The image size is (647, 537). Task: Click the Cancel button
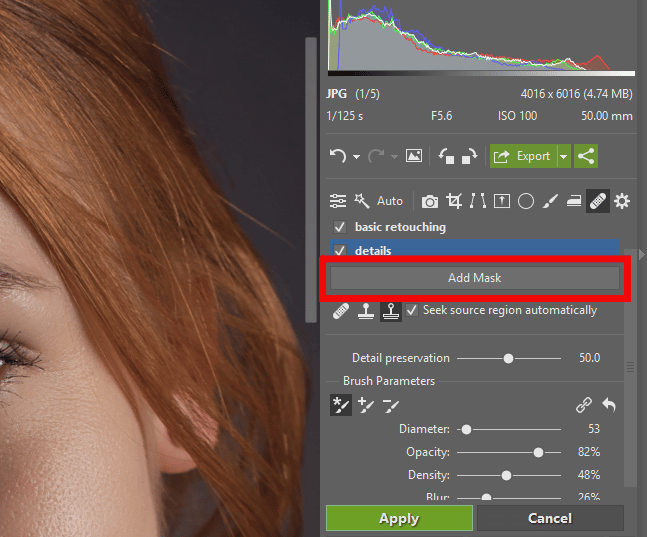click(x=550, y=518)
